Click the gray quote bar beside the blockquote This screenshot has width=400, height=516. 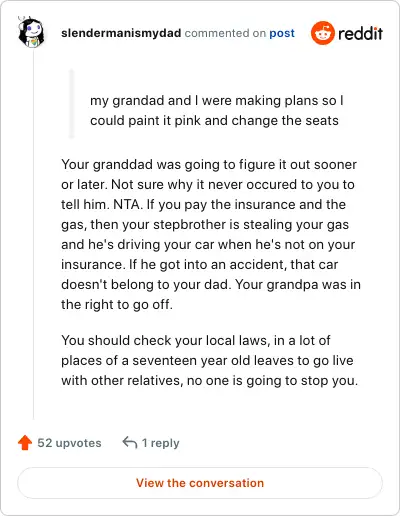(71, 103)
